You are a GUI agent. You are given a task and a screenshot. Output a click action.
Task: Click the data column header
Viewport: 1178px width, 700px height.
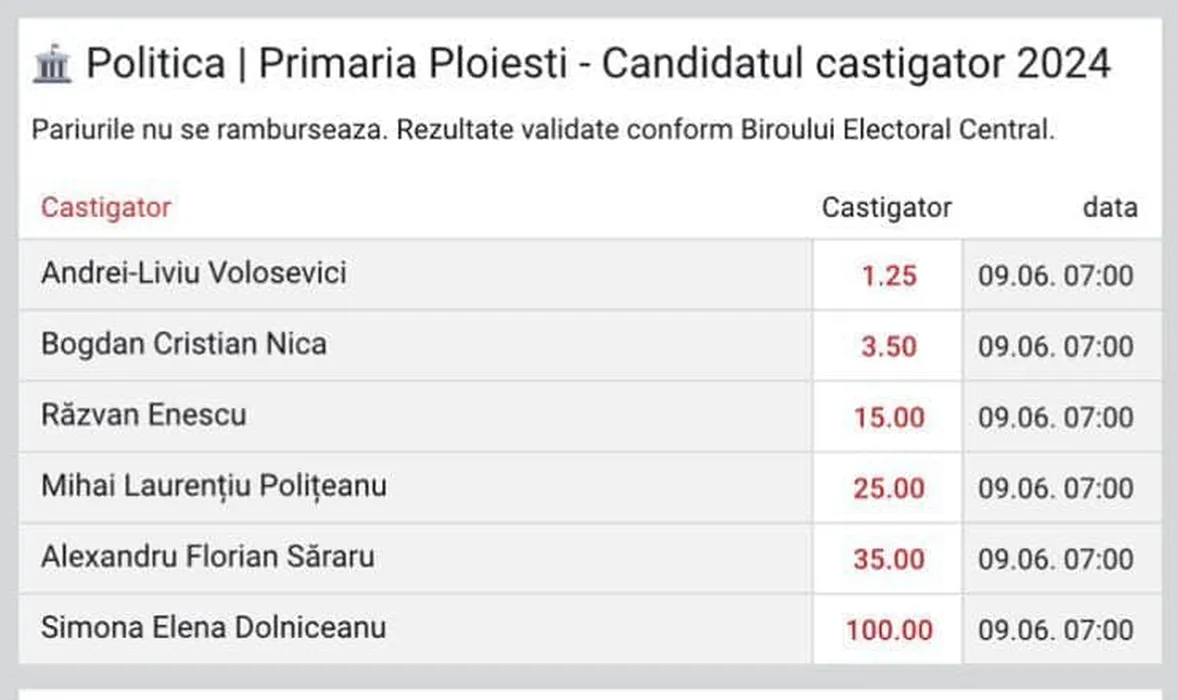click(1109, 208)
